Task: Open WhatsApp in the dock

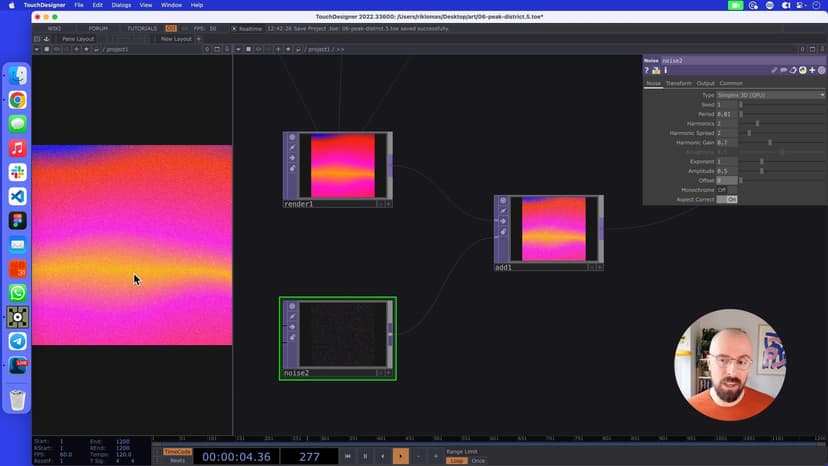Action: pos(17,293)
